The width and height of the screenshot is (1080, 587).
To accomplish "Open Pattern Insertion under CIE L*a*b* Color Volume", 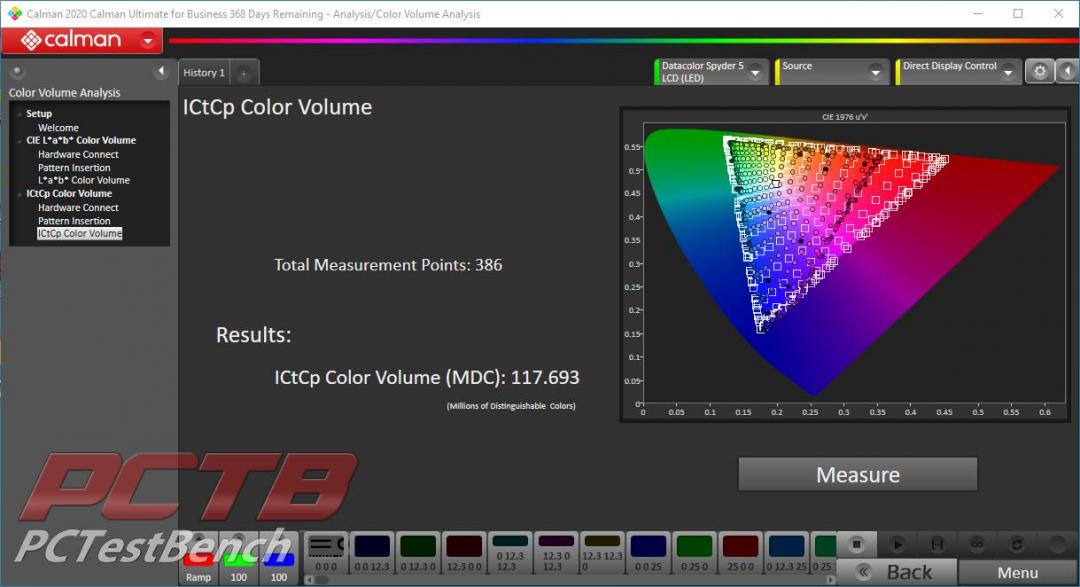I will (74, 167).
